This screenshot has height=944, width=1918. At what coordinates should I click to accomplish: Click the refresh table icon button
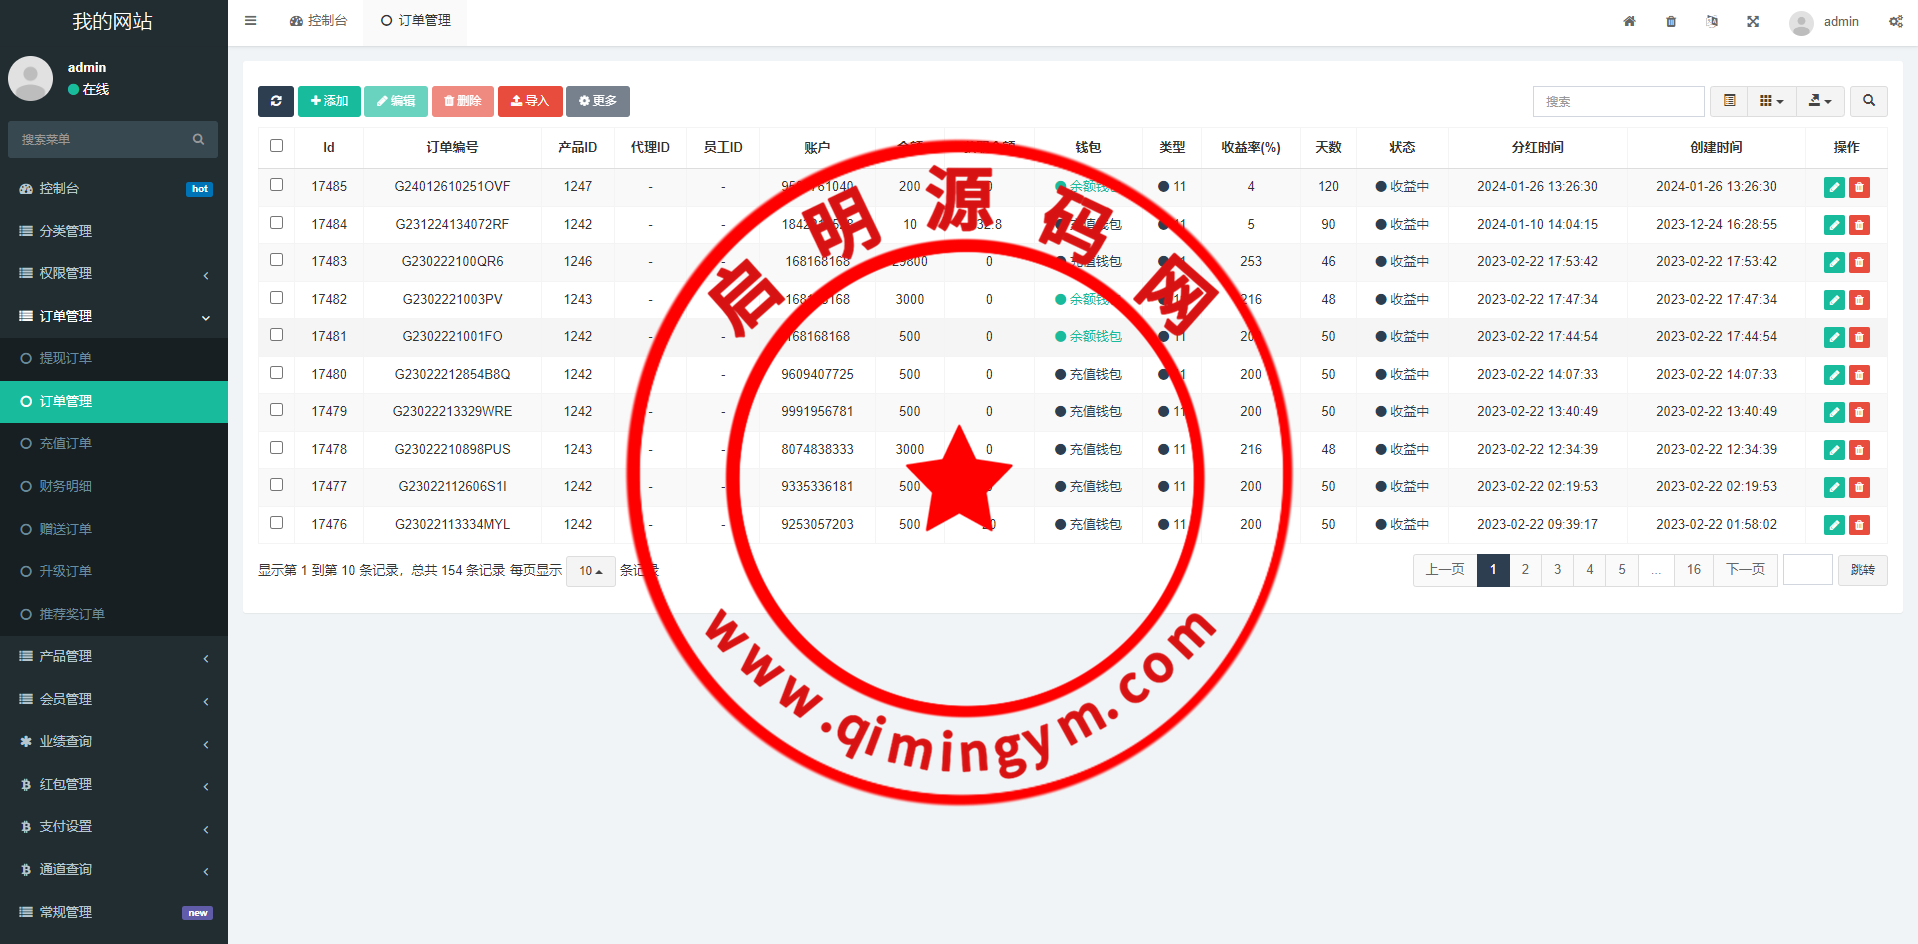(x=276, y=101)
